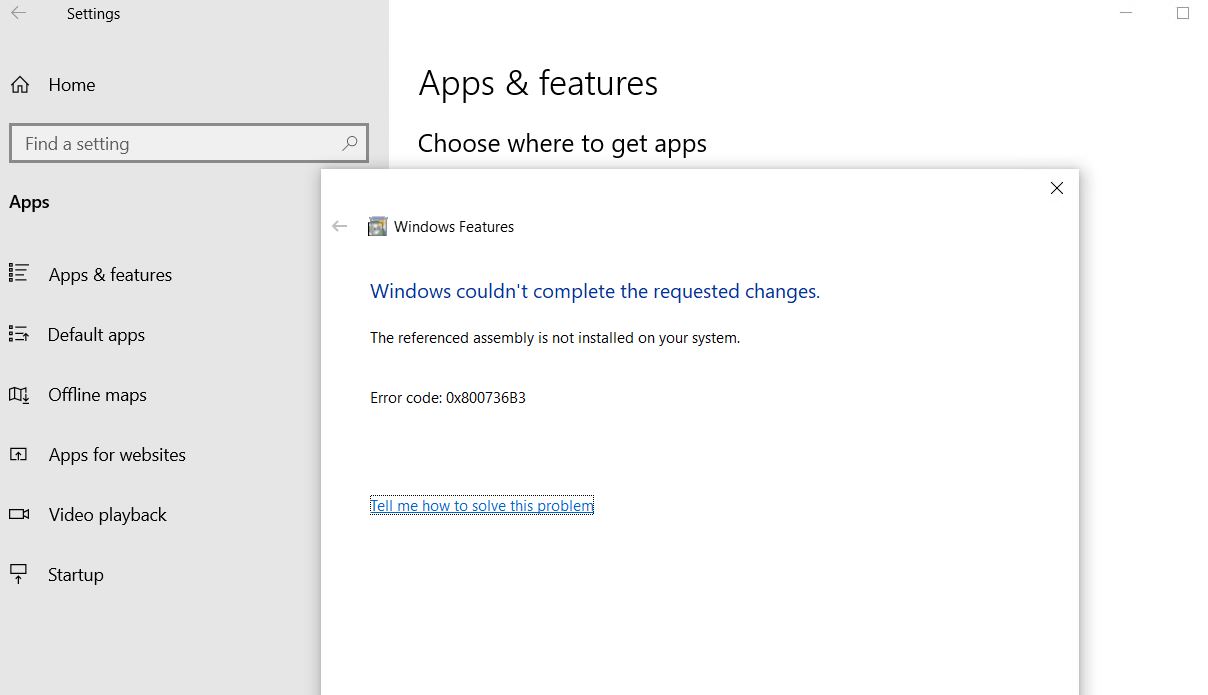Click the Windows Features dialog icon
The image size is (1208, 695).
point(377,226)
